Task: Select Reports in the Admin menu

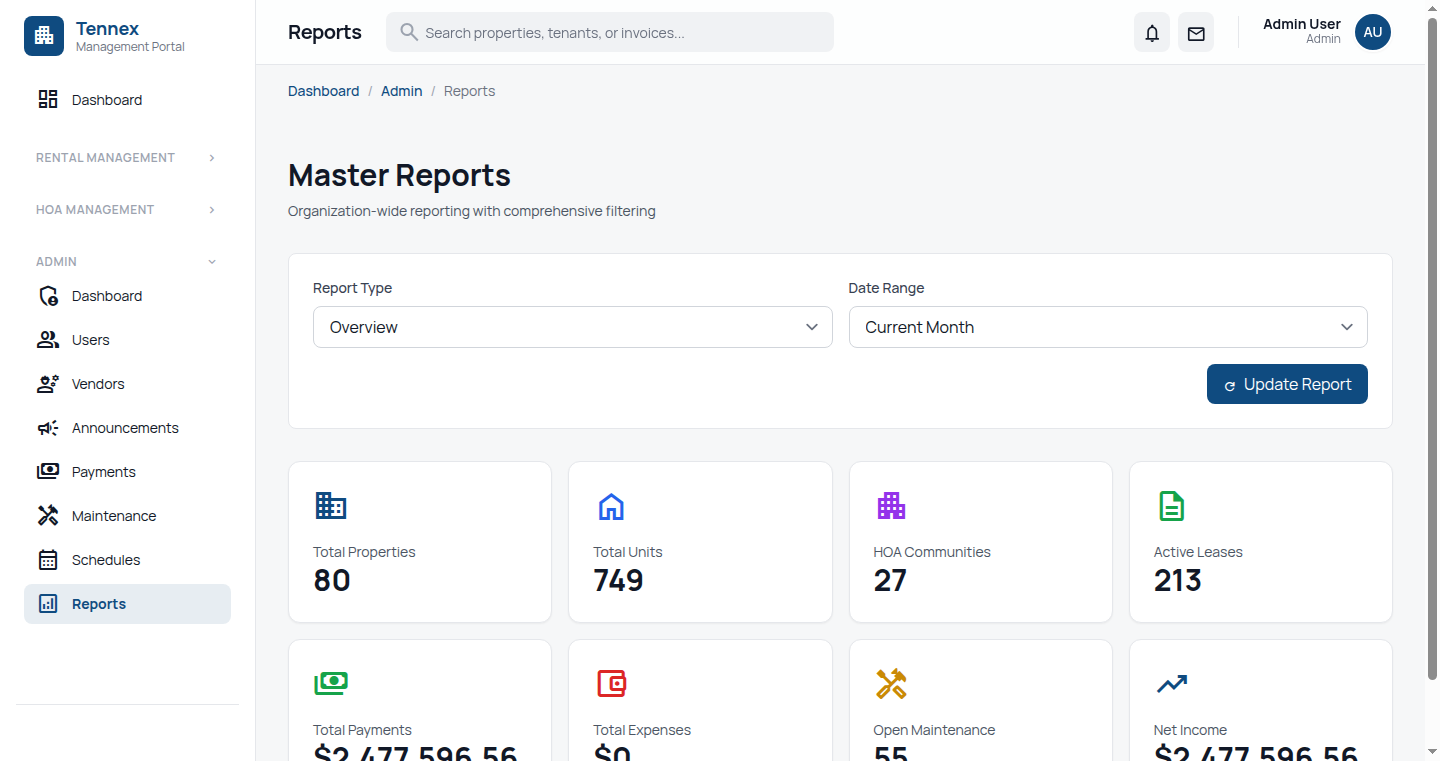Action: click(x=98, y=603)
